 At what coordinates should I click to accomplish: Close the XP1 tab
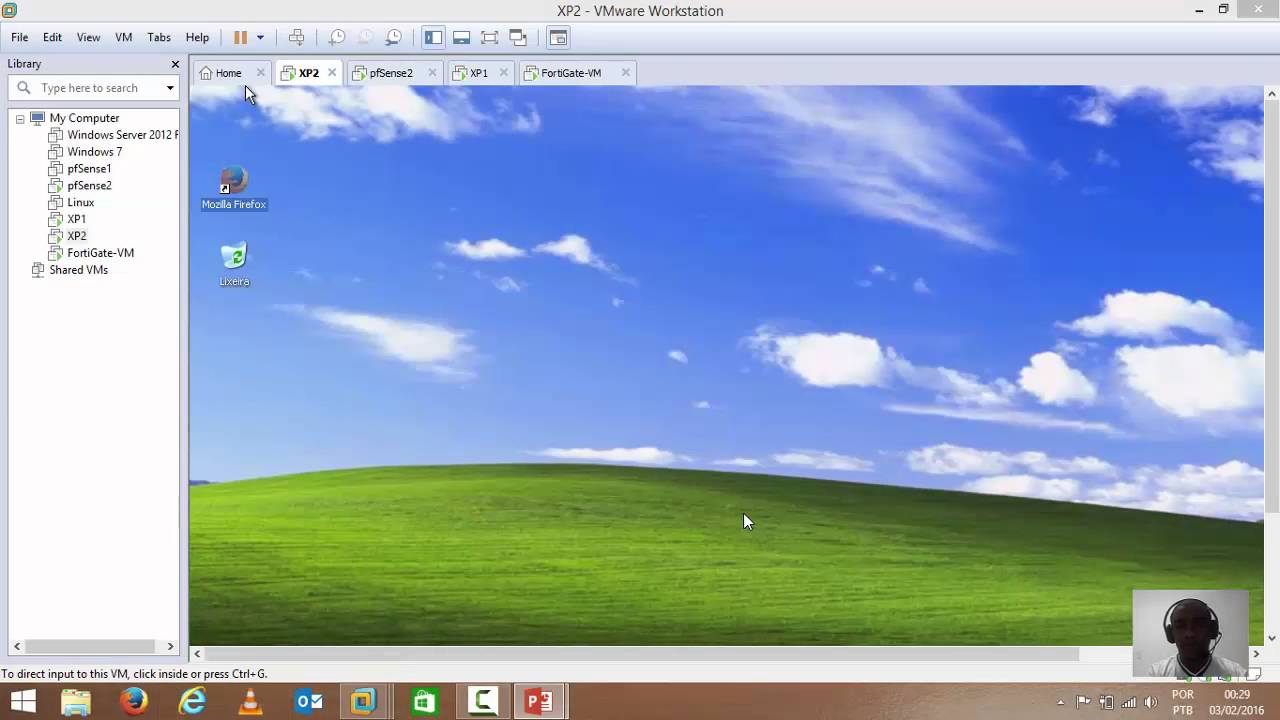[503, 72]
